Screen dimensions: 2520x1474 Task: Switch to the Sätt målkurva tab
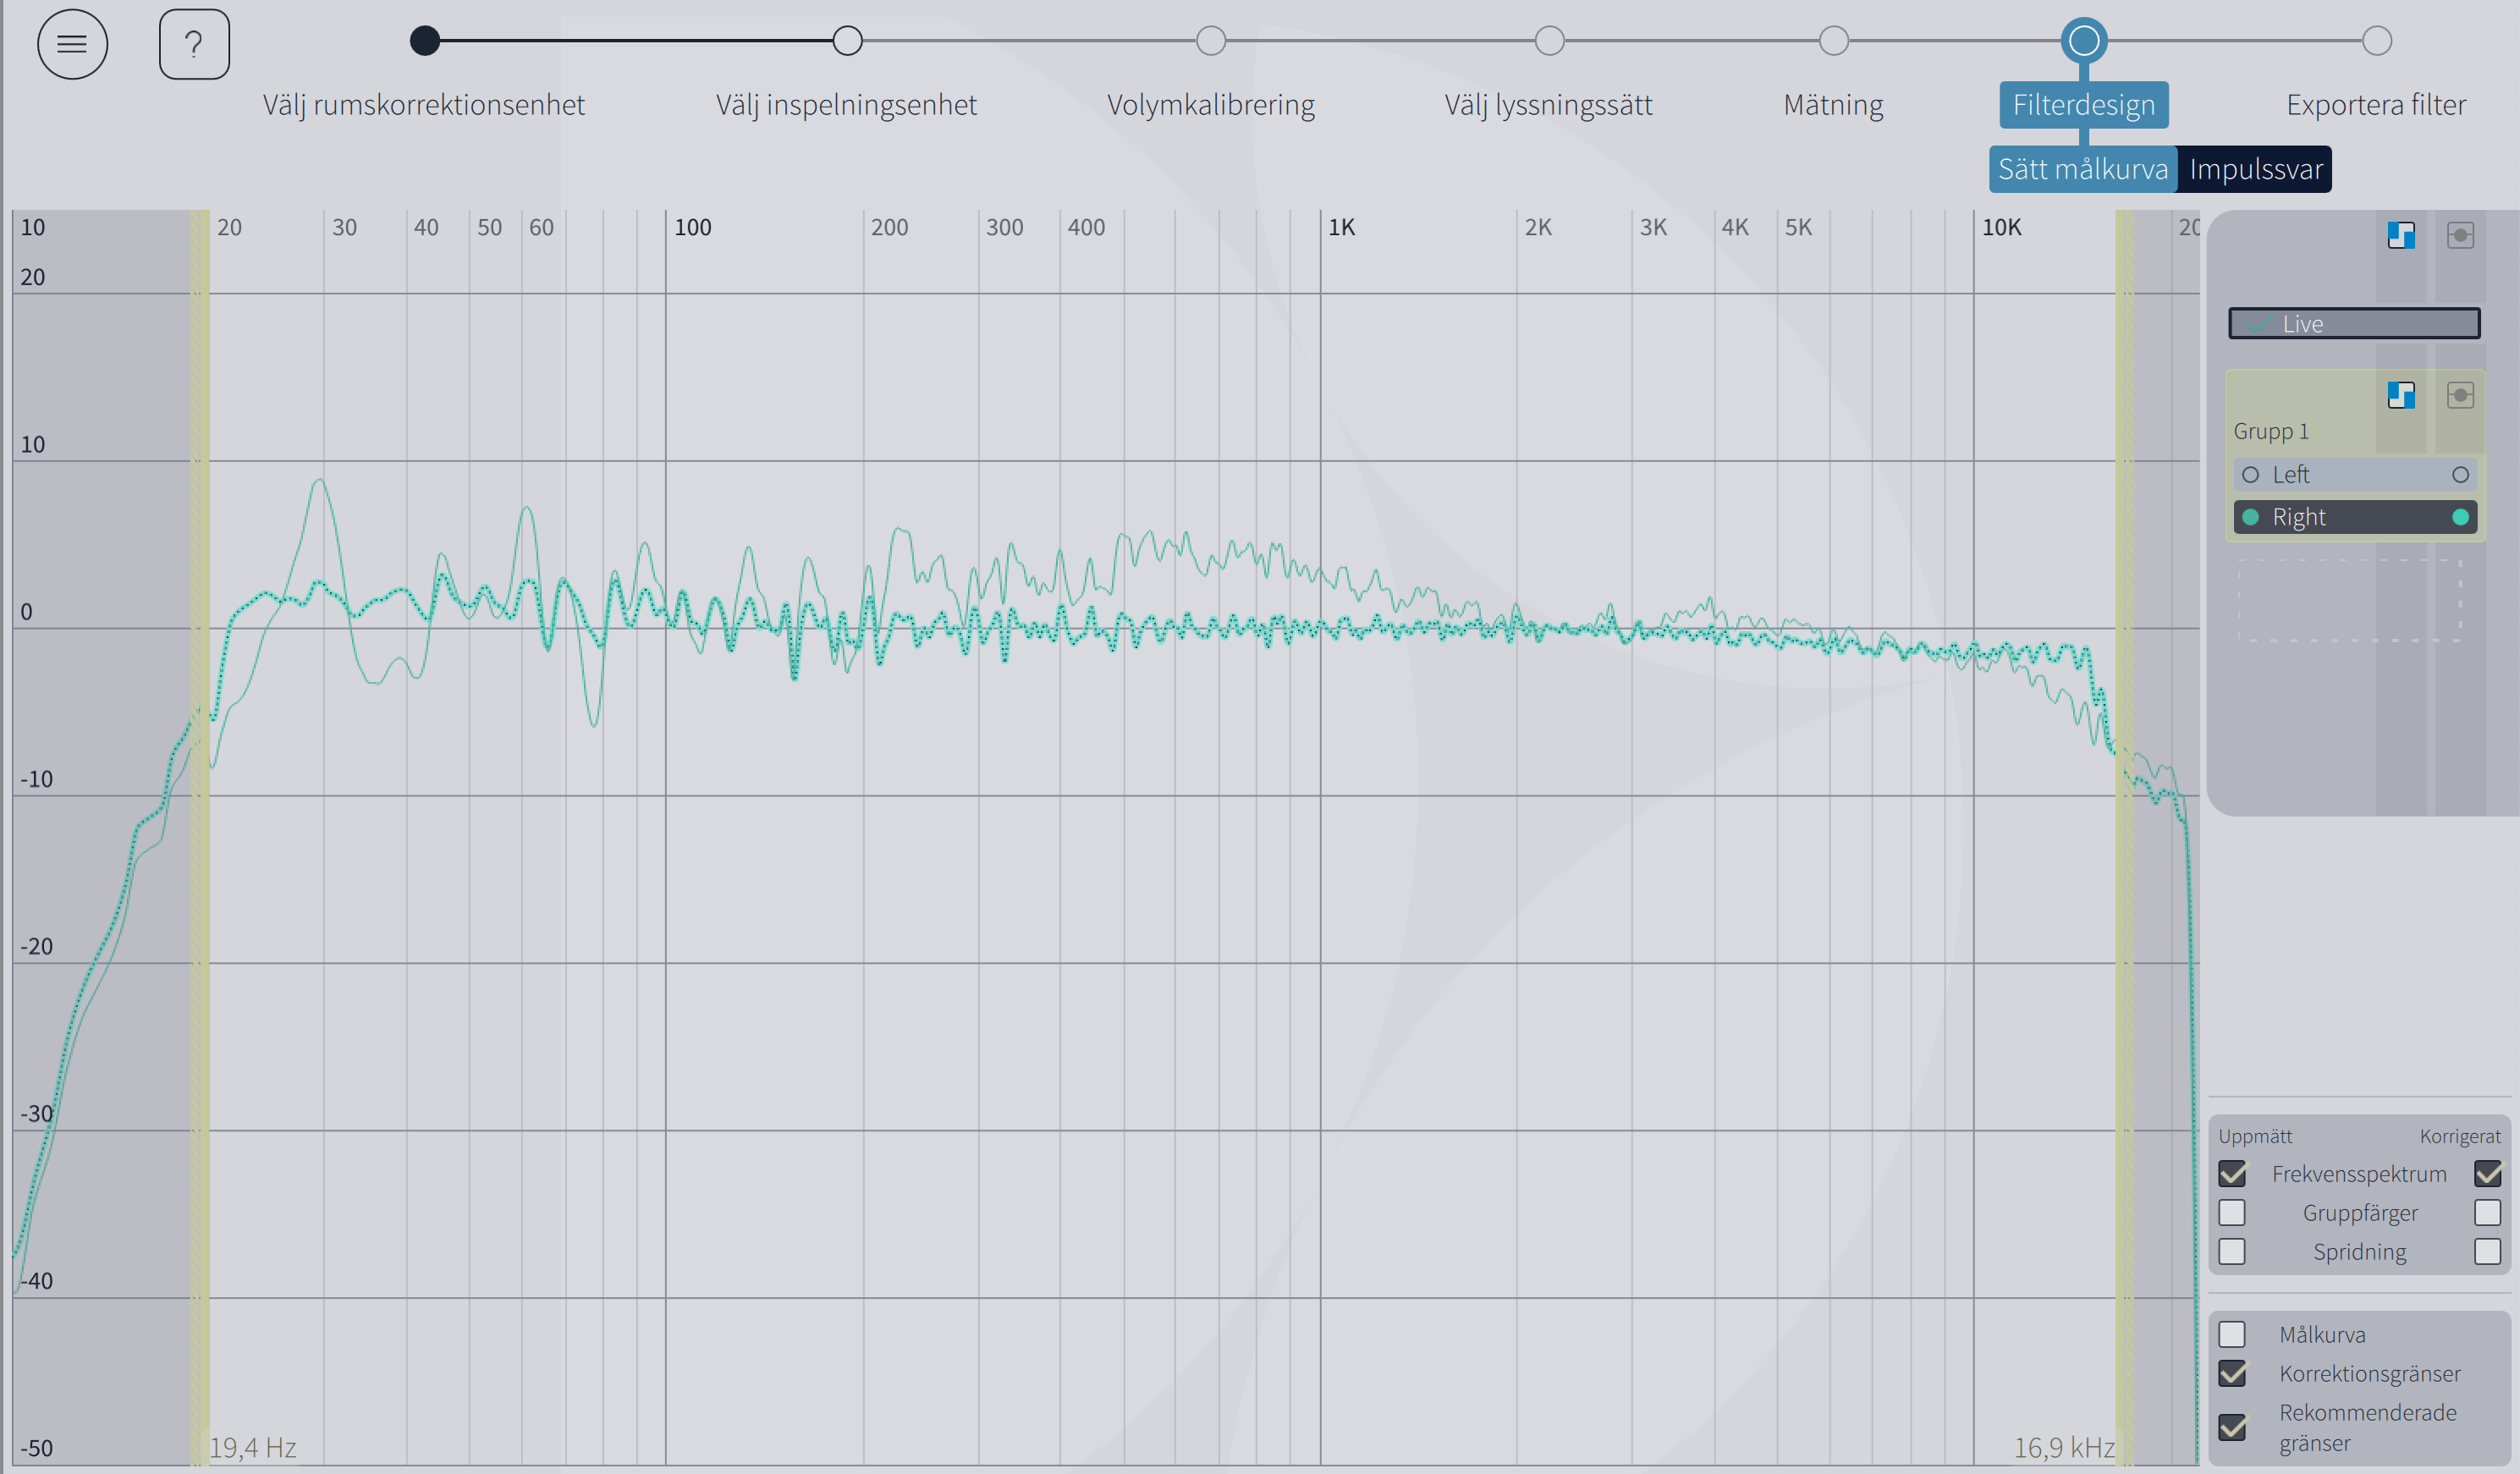2083,169
